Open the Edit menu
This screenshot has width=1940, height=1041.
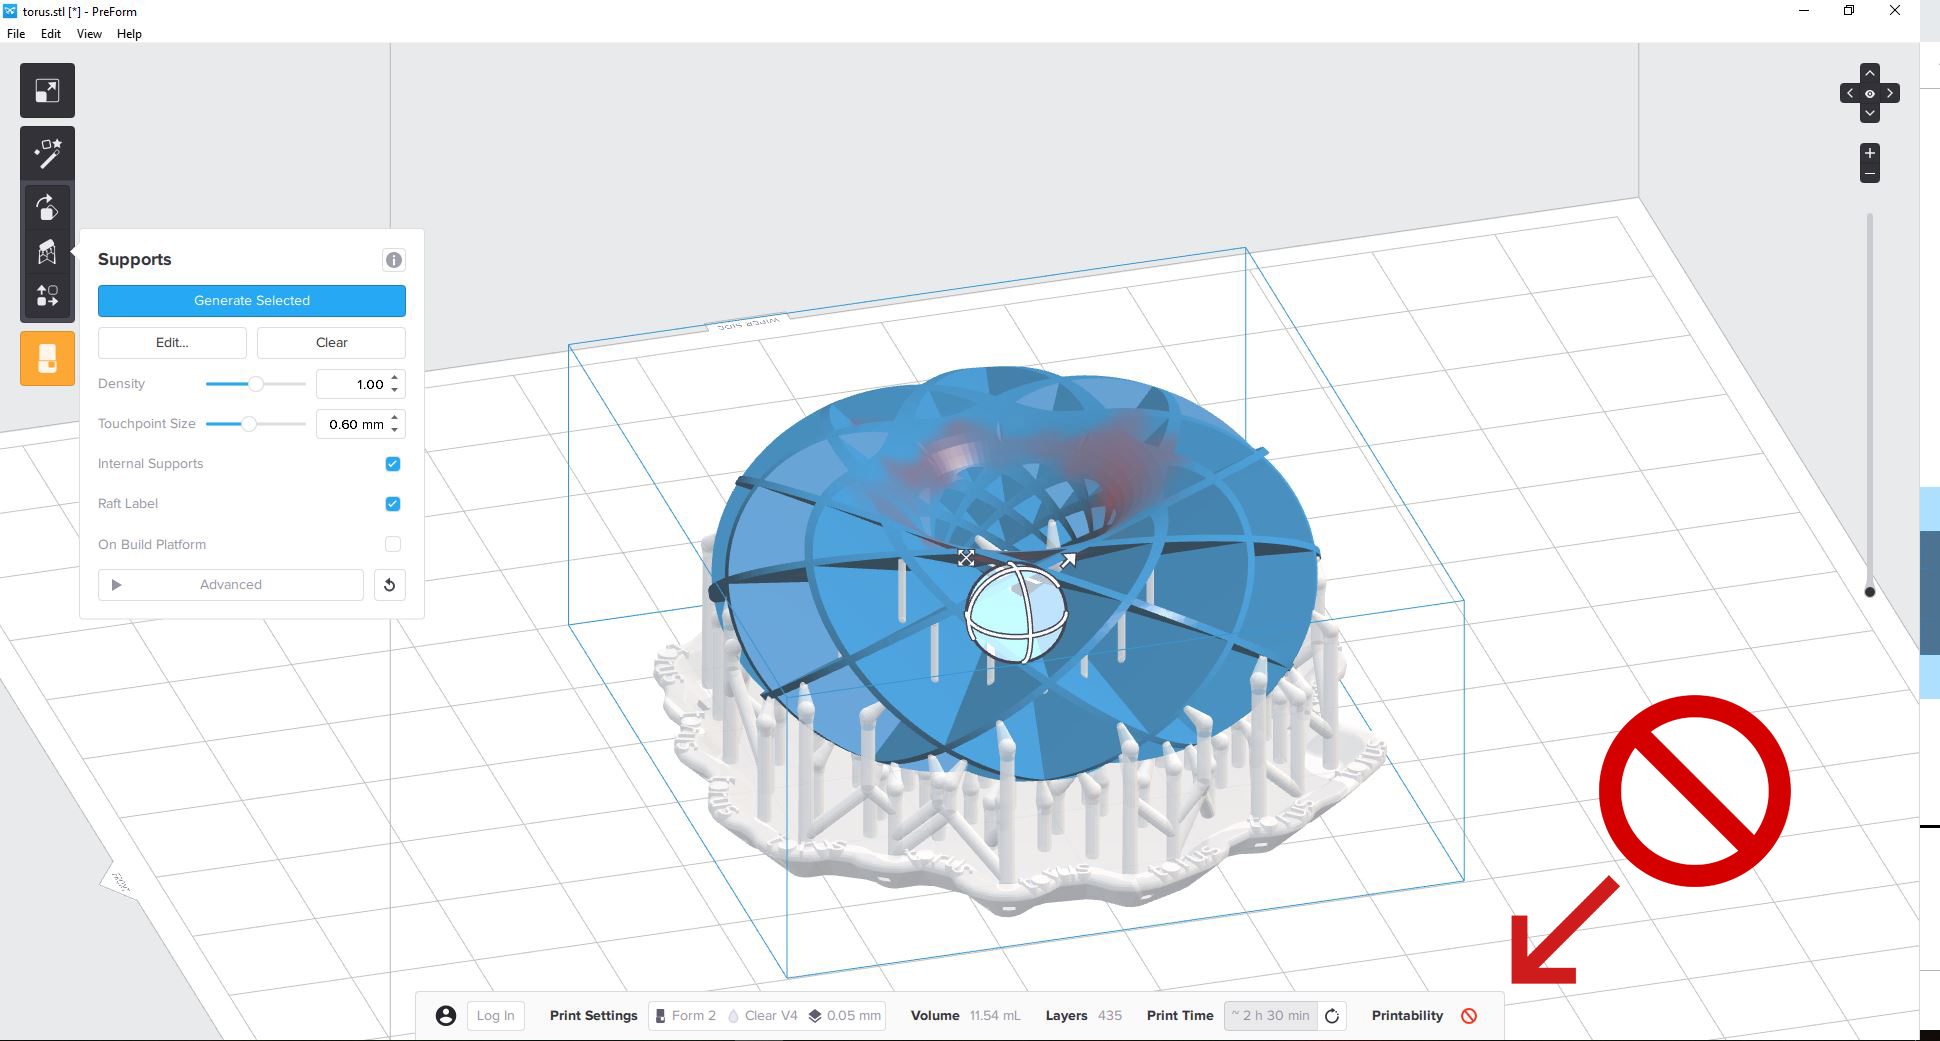pyautogui.click(x=51, y=34)
